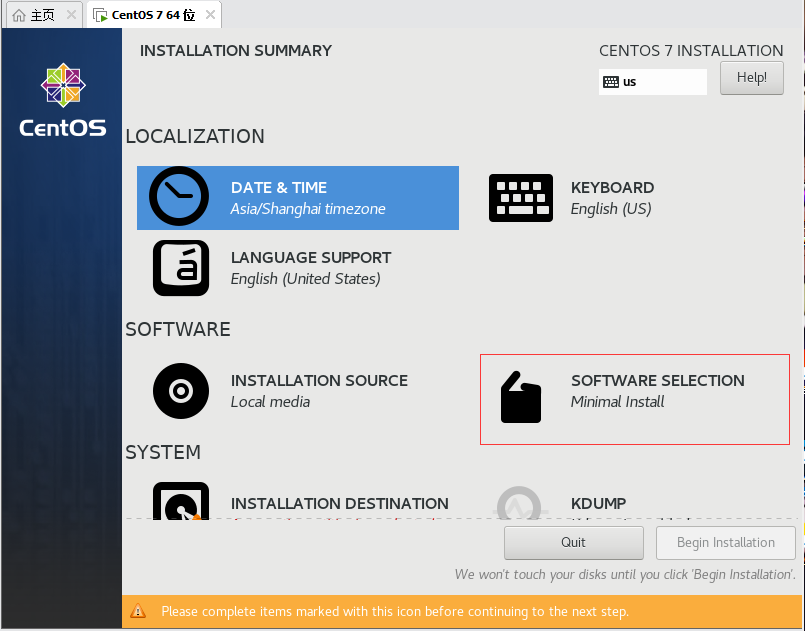This screenshot has width=805, height=631.
Task: Click INSTALLATION SOURCE label text
Action: point(319,381)
